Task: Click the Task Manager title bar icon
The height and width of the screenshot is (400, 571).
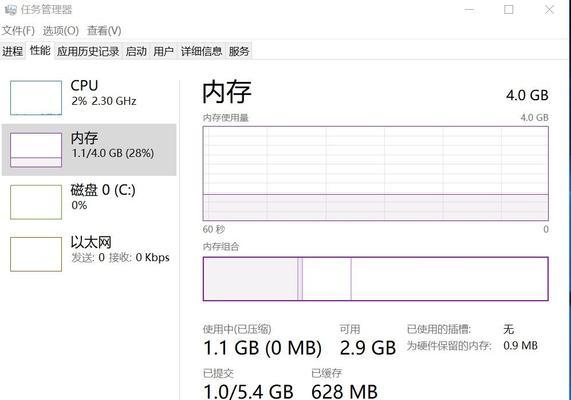Action: [x=10, y=9]
